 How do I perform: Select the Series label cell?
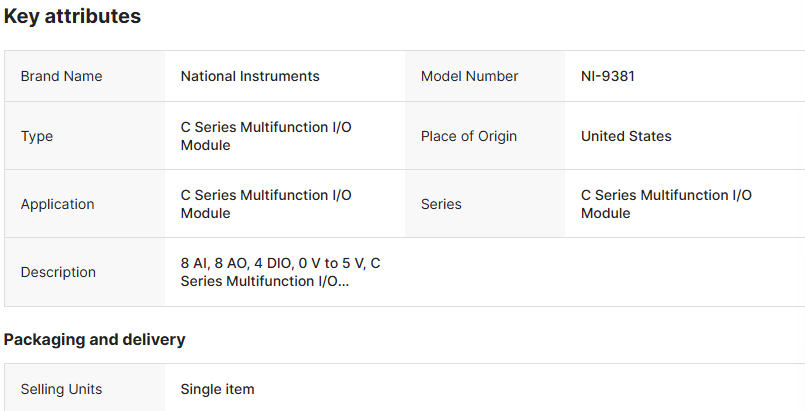[x=441, y=204]
